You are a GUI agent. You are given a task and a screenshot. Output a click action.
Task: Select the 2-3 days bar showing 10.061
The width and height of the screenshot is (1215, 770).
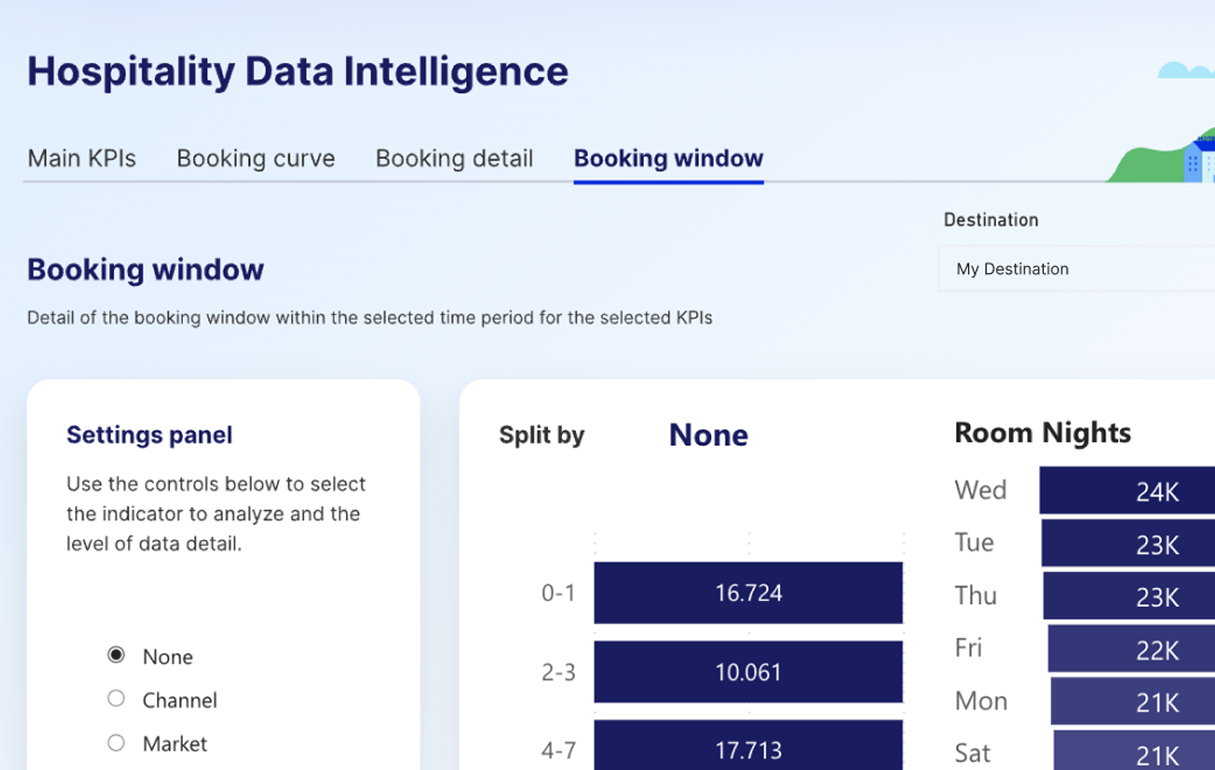(x=748, y=672)
